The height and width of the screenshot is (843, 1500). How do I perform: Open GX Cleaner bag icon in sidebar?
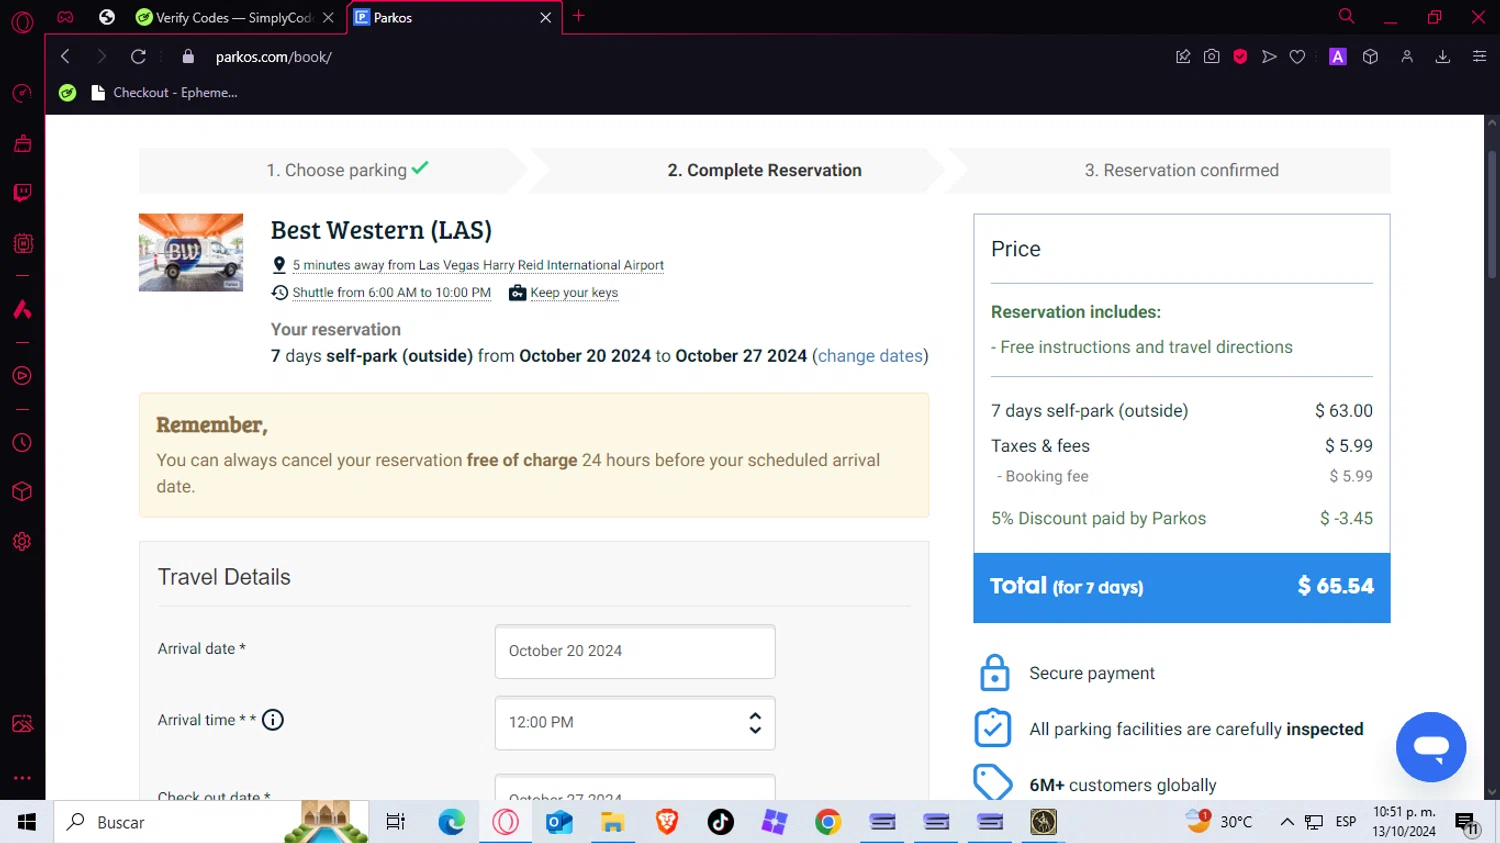[x=22, y=144]
